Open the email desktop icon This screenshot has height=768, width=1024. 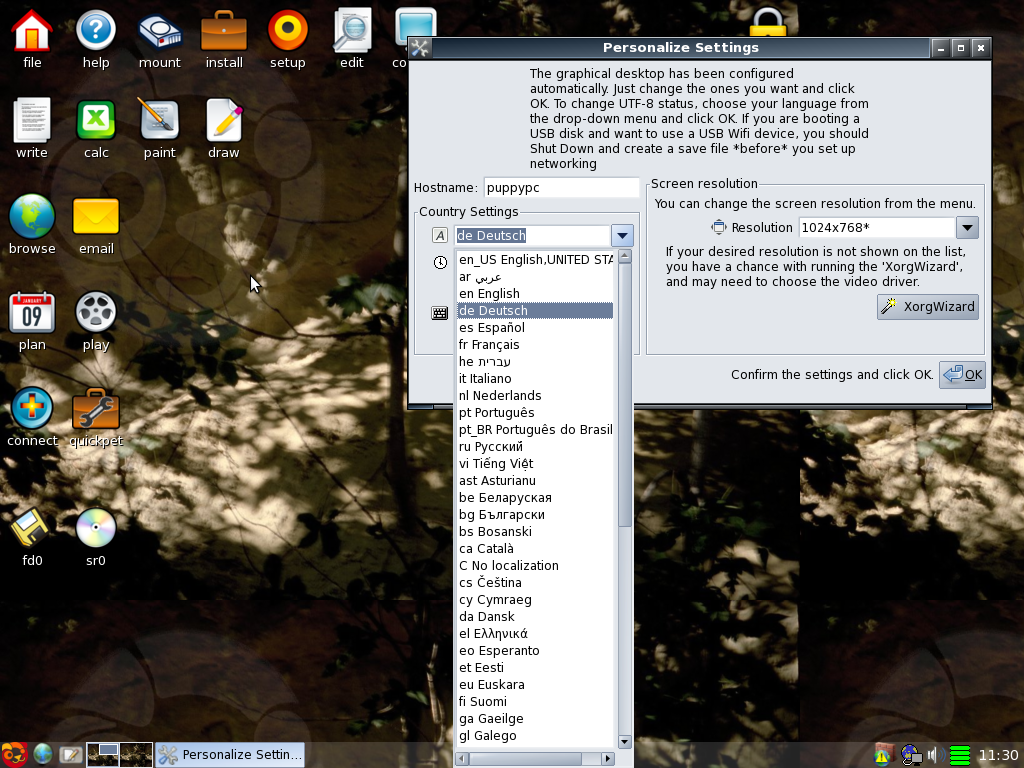point(96,218)
